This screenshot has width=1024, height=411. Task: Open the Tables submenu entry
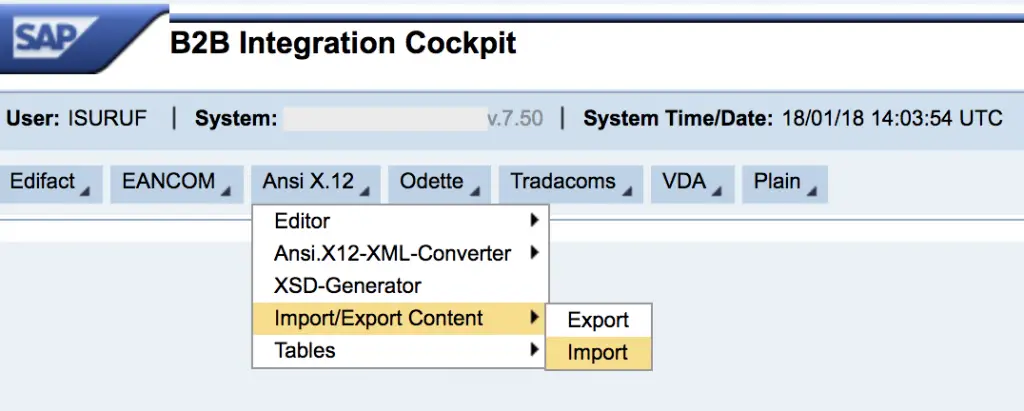(400, 350)
